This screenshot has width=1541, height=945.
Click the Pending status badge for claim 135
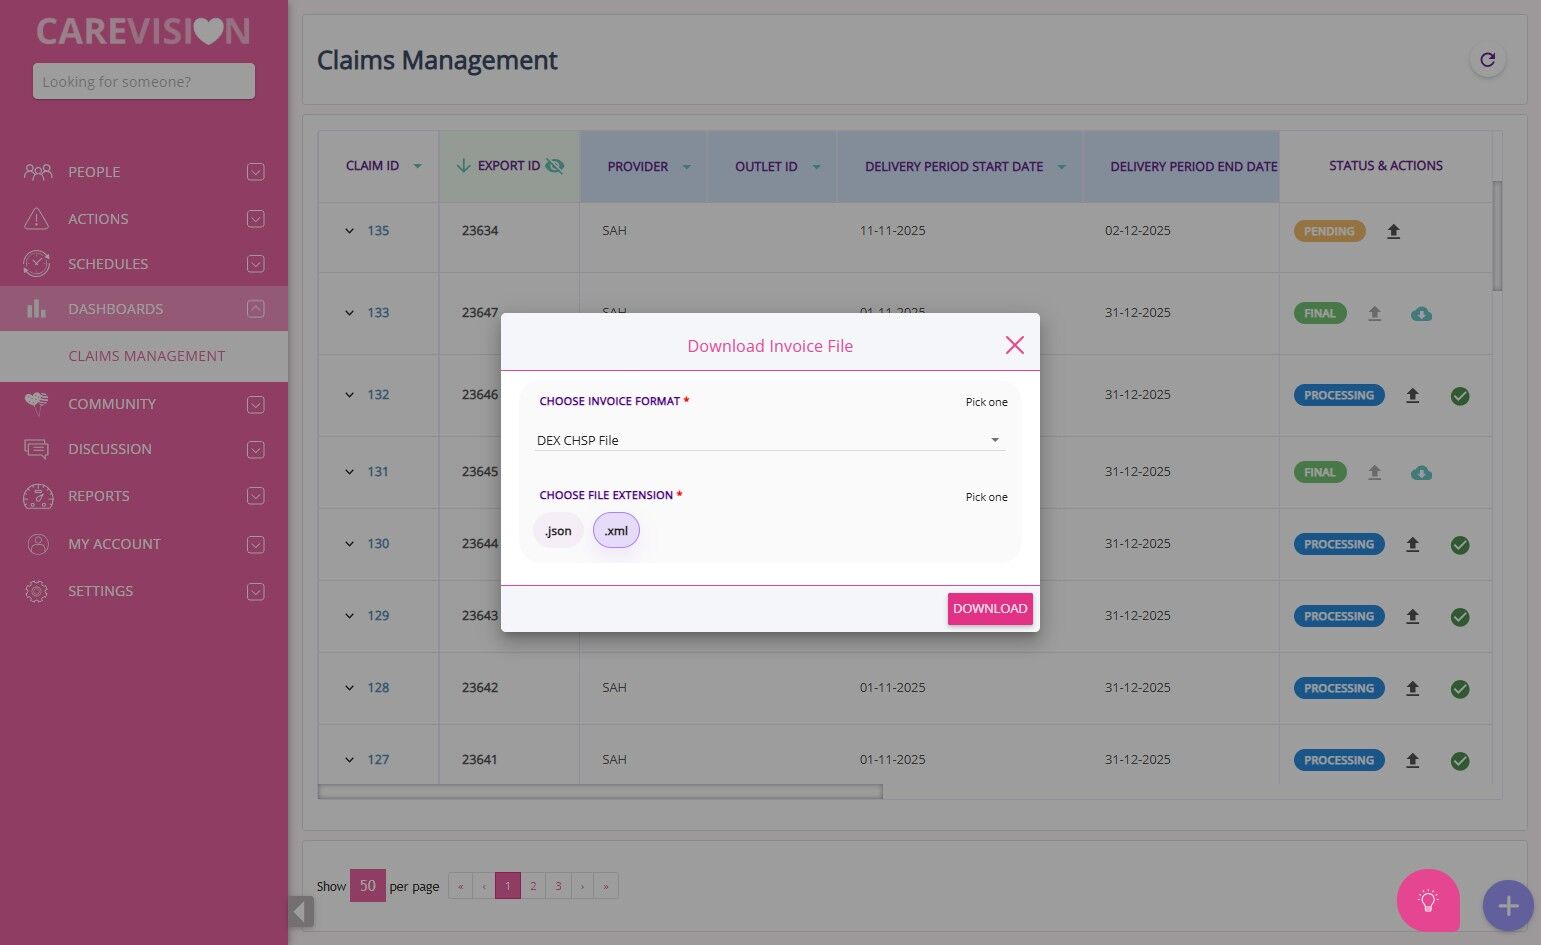[1329, 231]
